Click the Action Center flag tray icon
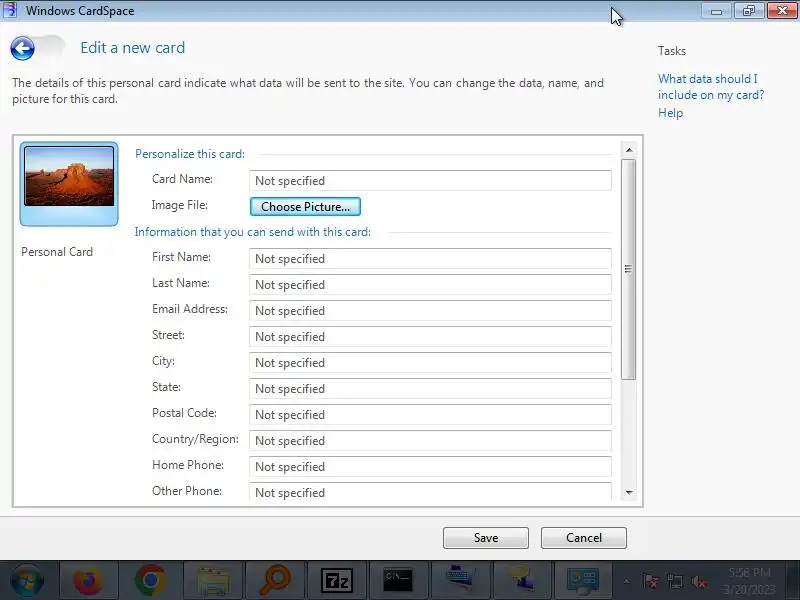Image resolution: width=800 pixels, height=600 pixels. pos(651,581)
